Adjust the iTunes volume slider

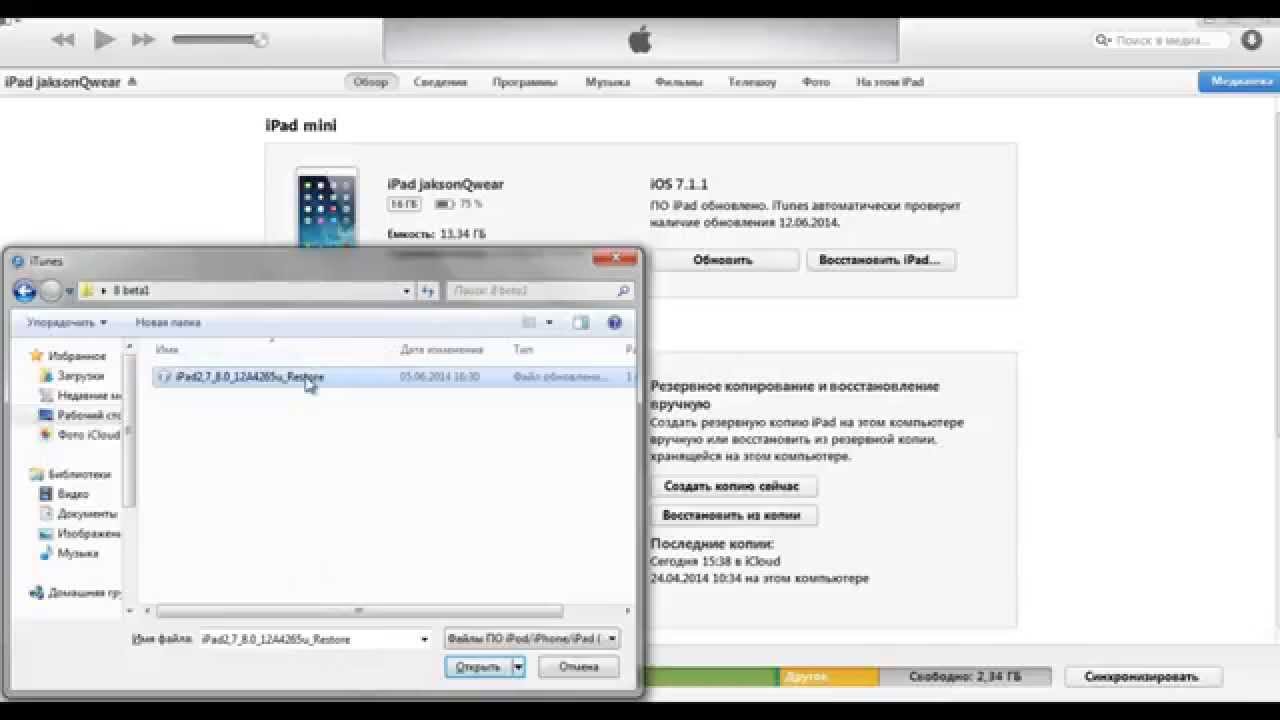click(220, 40)
